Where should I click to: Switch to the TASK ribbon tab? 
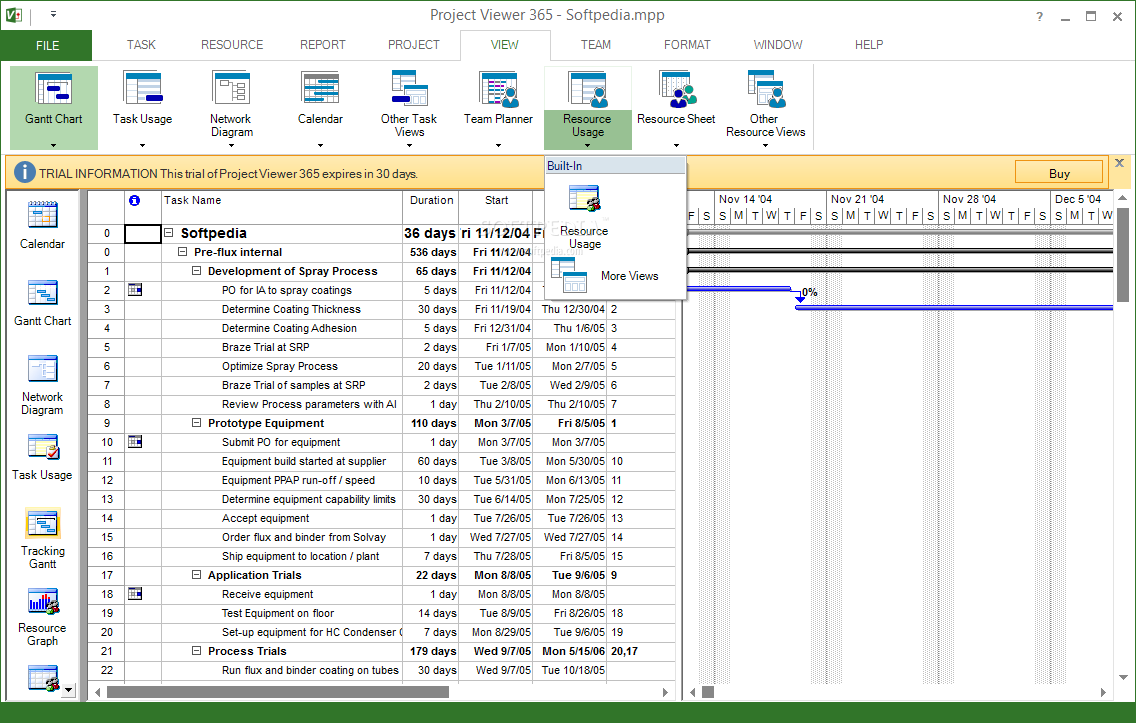click(141, 45)
